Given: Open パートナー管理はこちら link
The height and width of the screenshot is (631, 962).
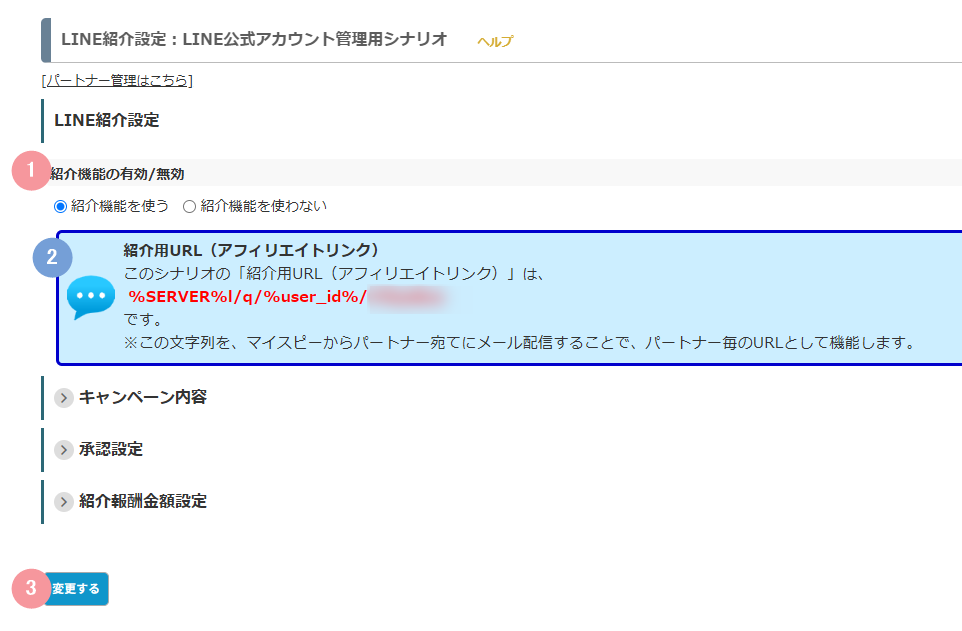Looking at the screenshot, I should click(x=117, y=80).
